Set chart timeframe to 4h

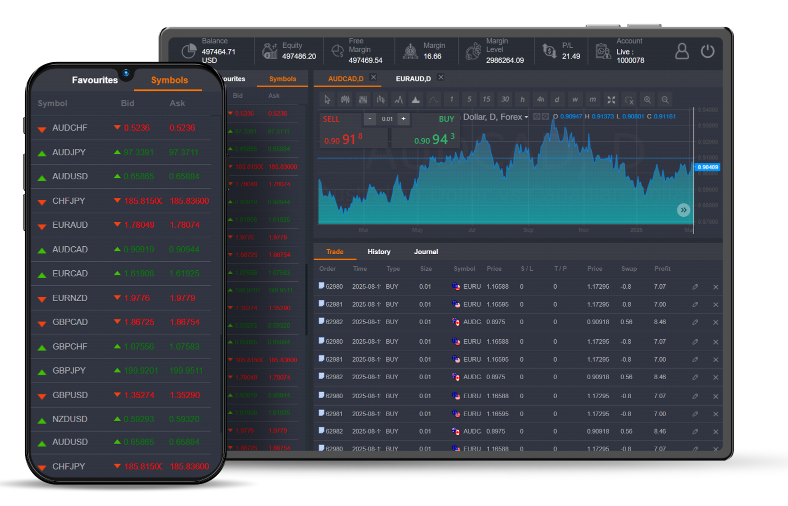(x=540, y=99)
